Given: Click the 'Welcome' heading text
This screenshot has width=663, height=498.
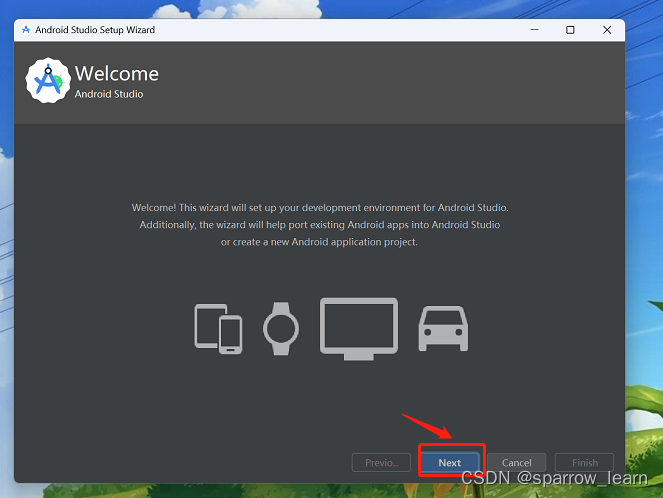Looking at the screenshot, I should (117, 74).
